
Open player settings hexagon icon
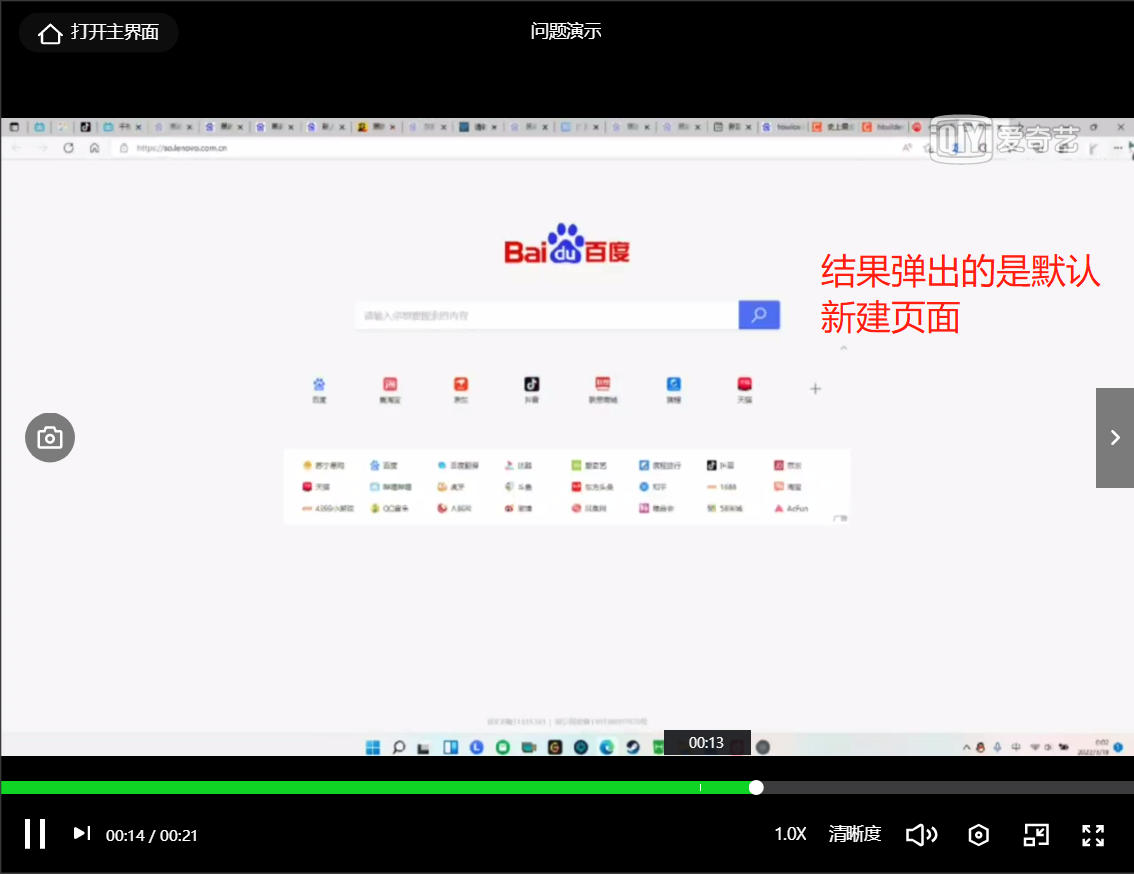coord(979,835)
